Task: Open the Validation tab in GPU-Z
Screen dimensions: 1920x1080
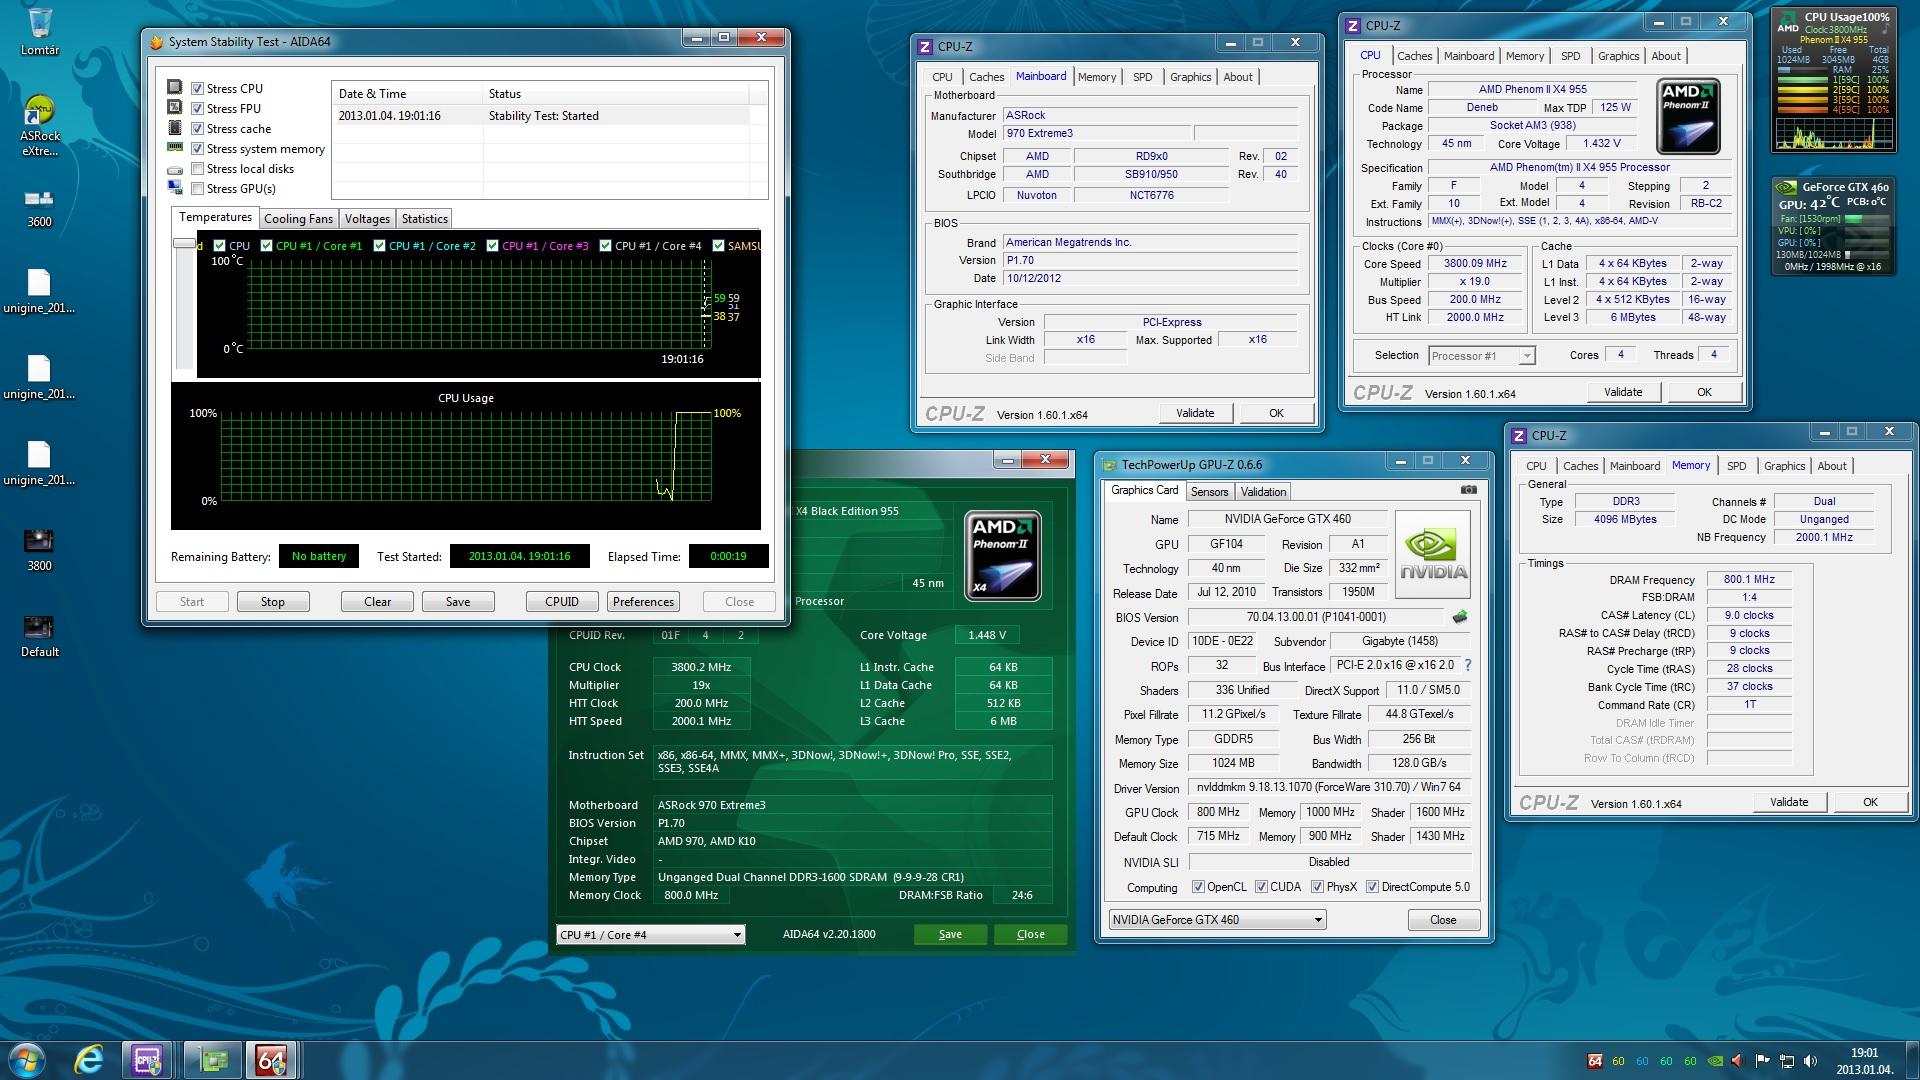Action: pos(1263,492)
